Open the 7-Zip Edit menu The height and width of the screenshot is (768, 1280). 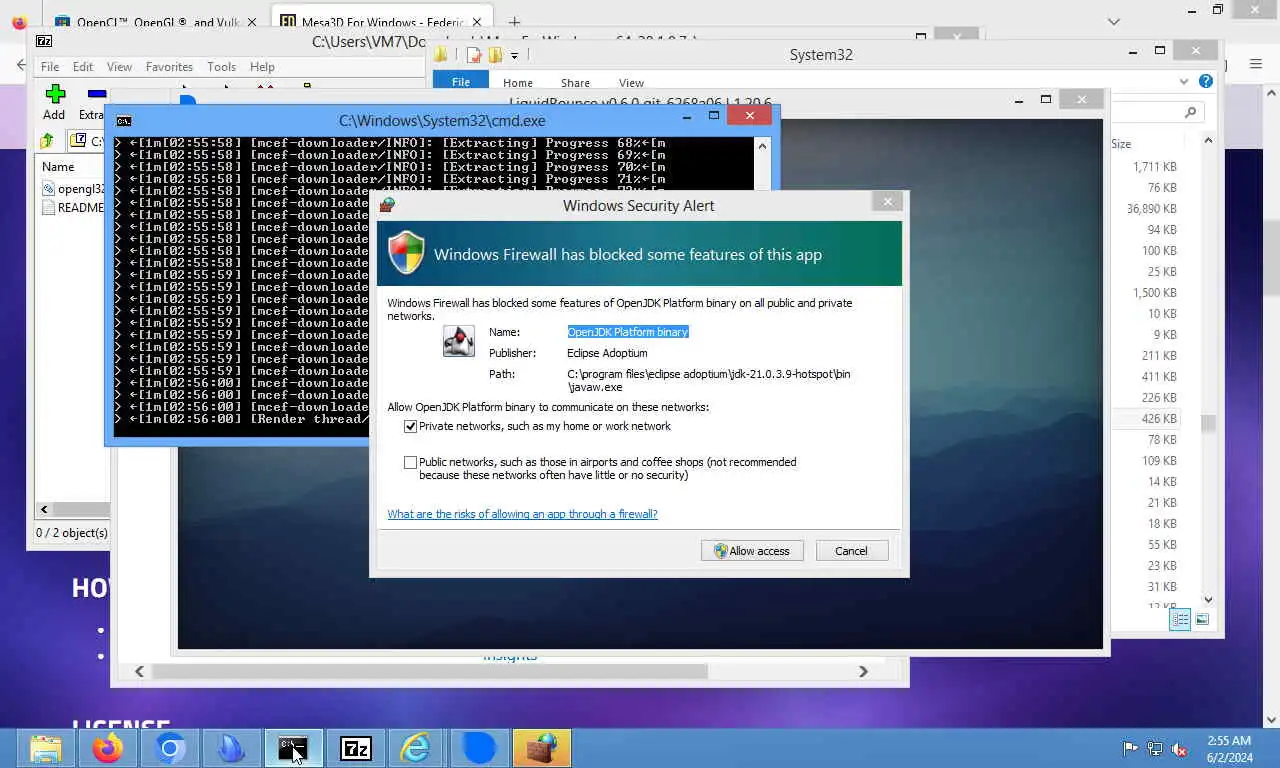tap(83, 67)
